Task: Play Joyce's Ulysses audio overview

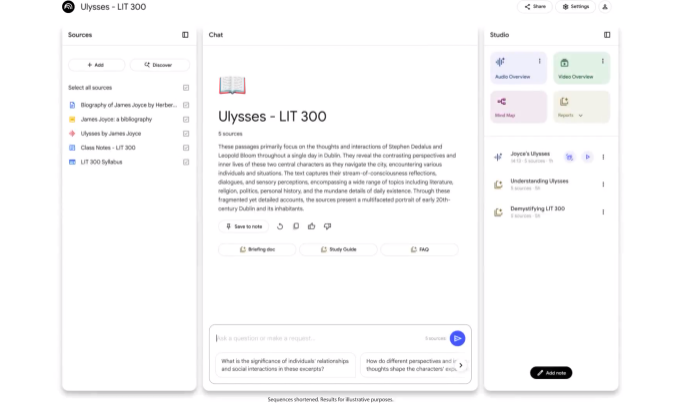Action: click(x=588, y=157)
